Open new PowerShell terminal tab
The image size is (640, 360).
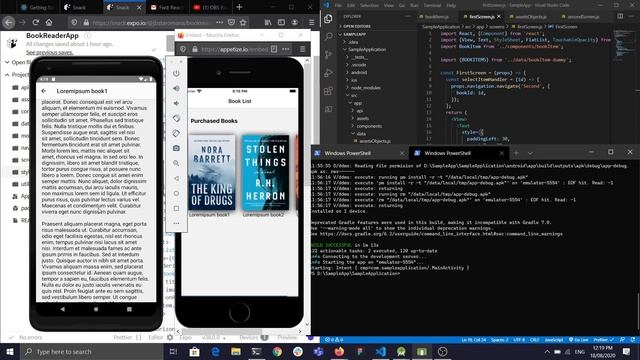[516, 153]
